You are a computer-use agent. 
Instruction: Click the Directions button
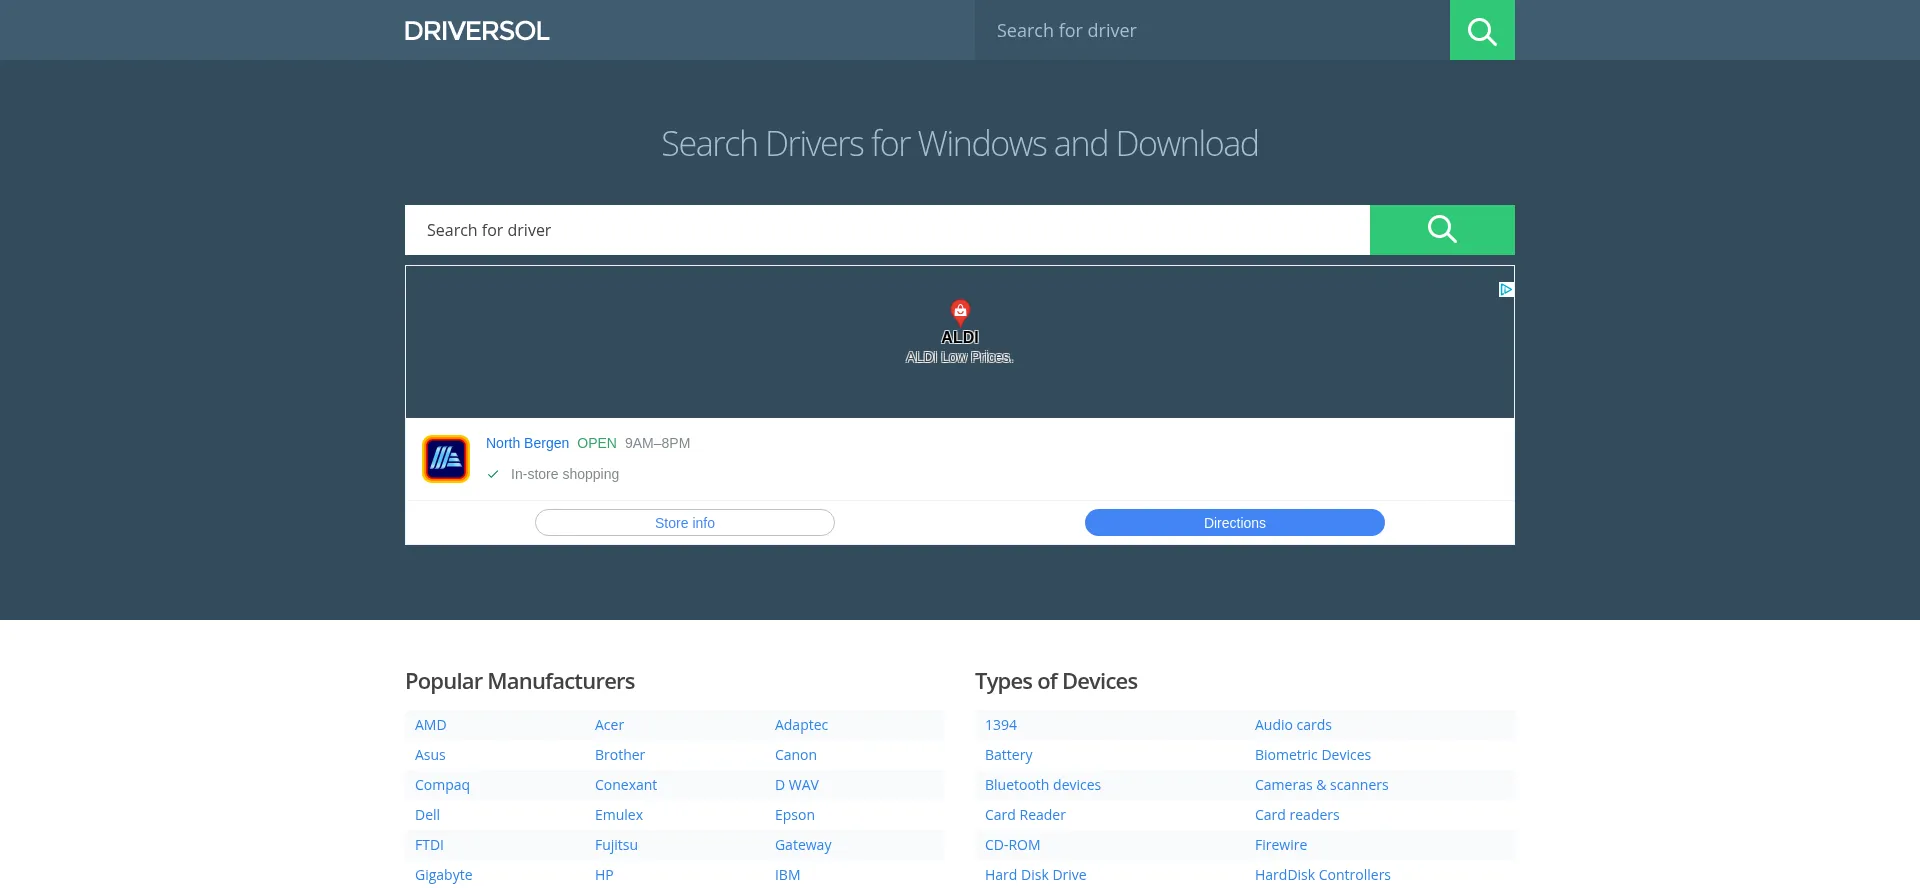[x=1235, y=523]
